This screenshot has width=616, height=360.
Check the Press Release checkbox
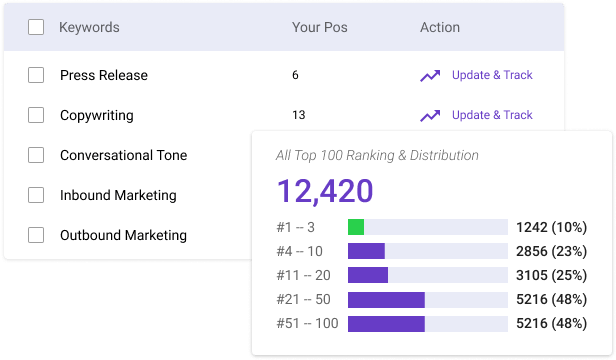tap(36, 75)
